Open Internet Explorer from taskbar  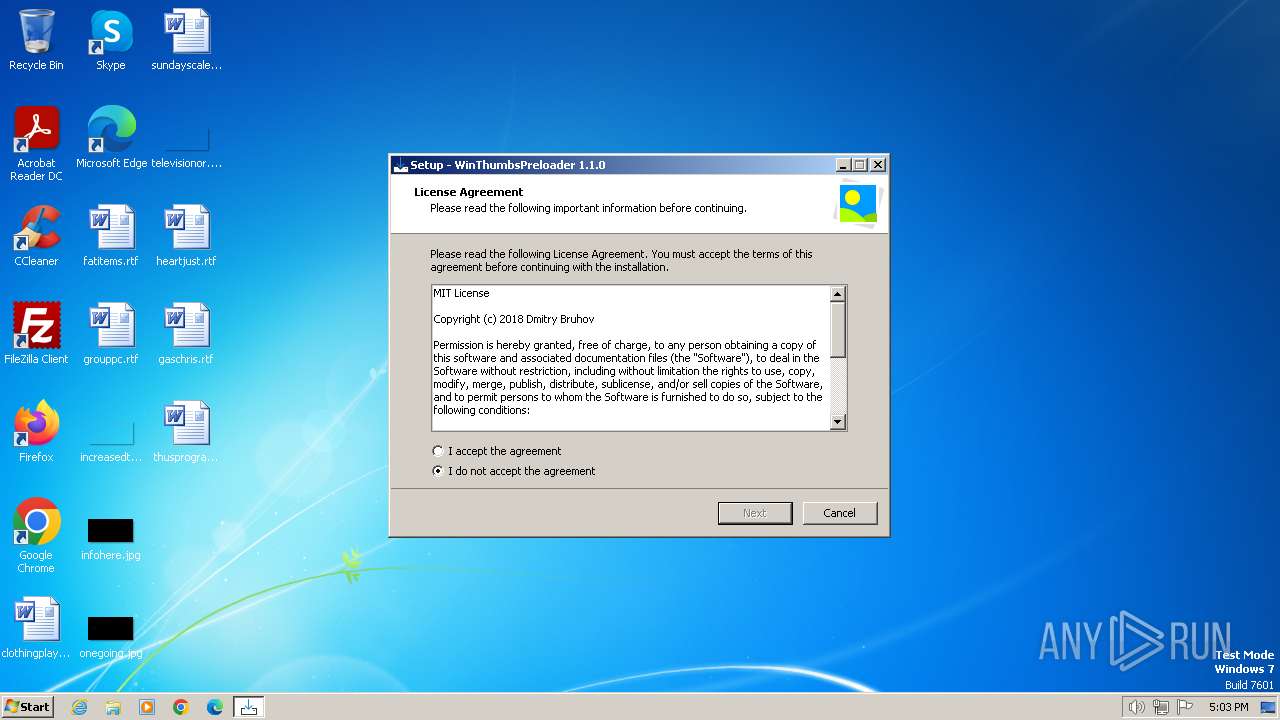(x=79, y=707)
